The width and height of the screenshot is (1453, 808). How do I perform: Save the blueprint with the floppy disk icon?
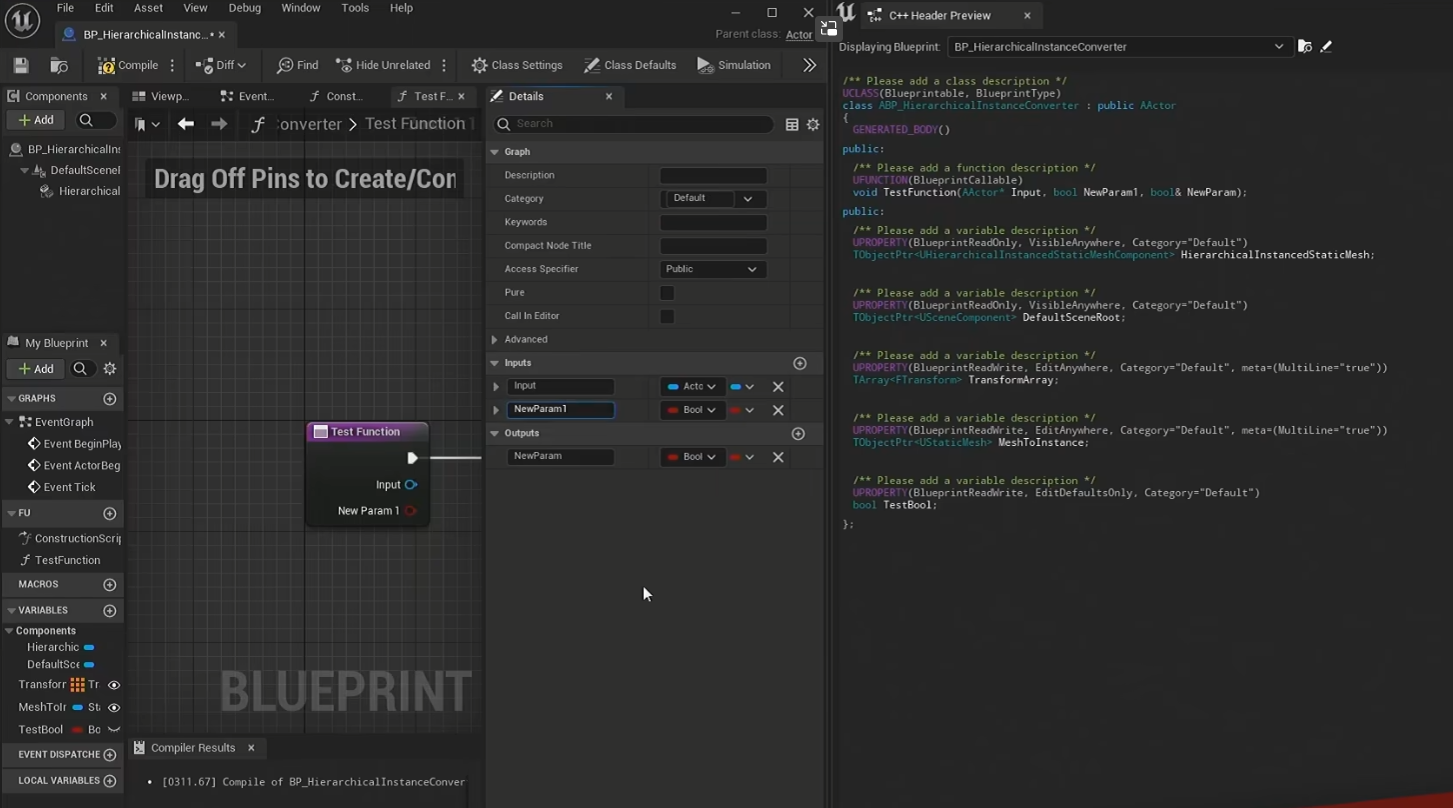click(21, 65)
